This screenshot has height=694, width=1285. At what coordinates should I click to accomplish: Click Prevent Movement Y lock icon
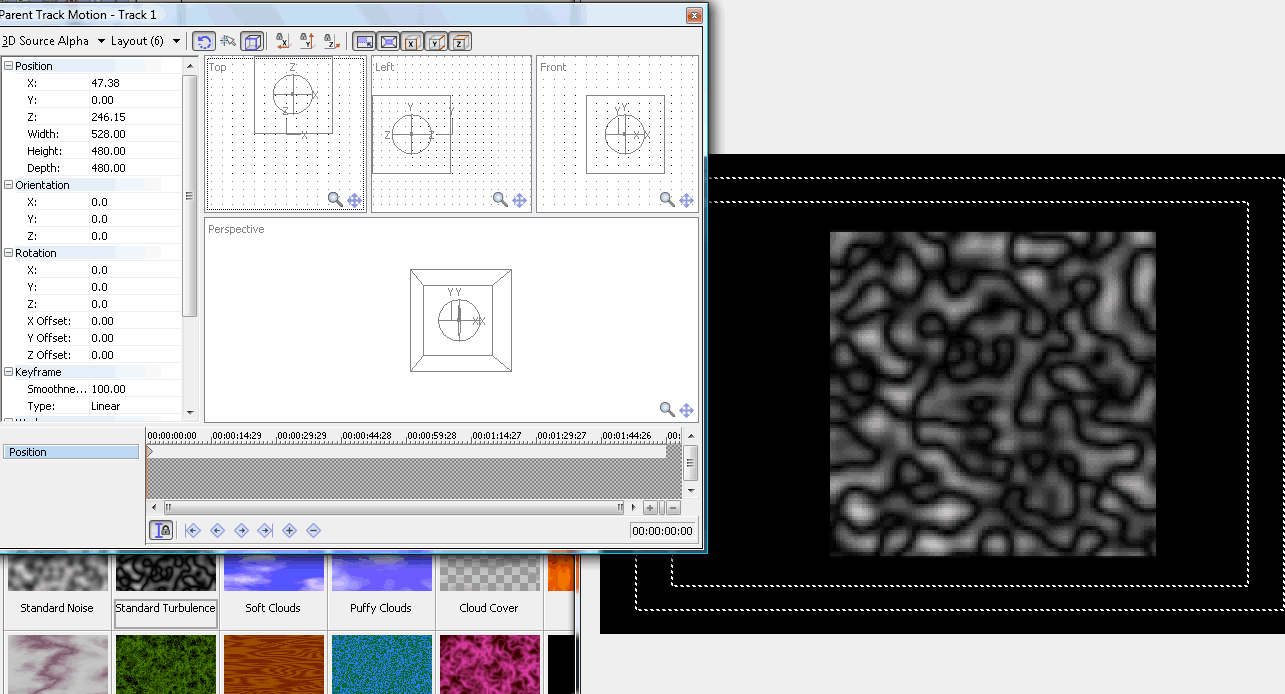307,41
